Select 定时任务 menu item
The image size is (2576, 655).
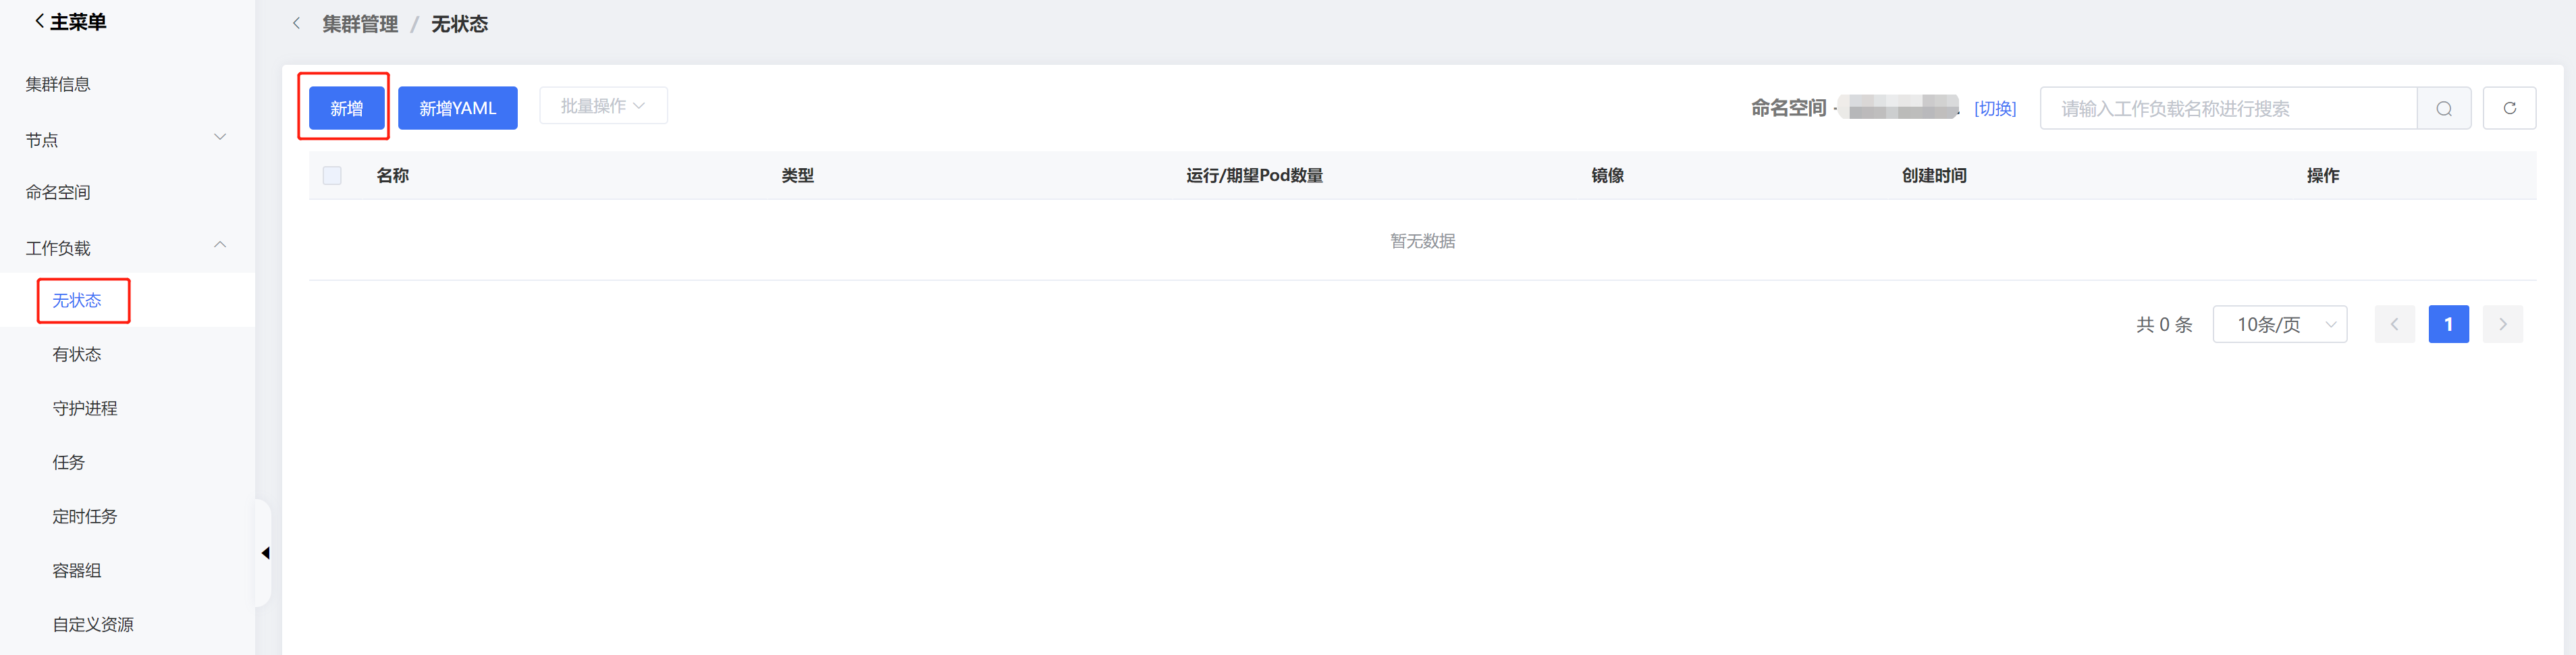pyautogui.click(x=85, y=516)
